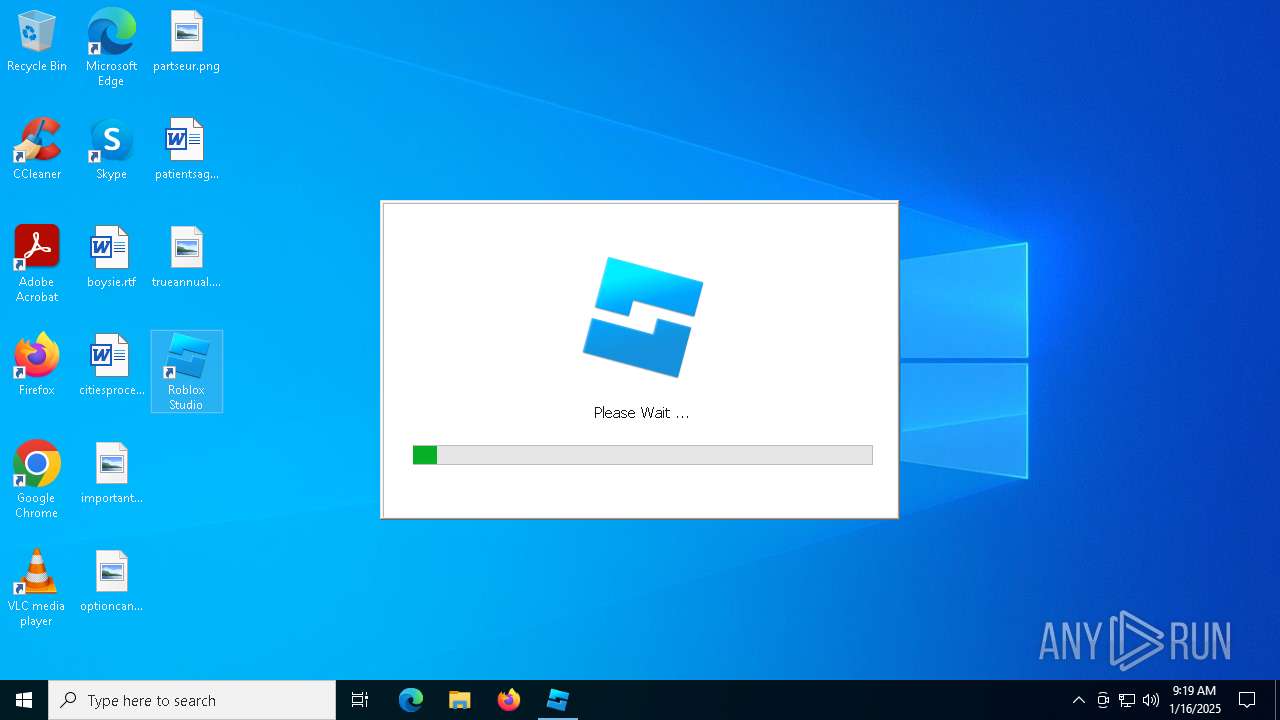Select the Microsoft Edge desktop shortcut

pyautogui.click(x=111, y=48)
